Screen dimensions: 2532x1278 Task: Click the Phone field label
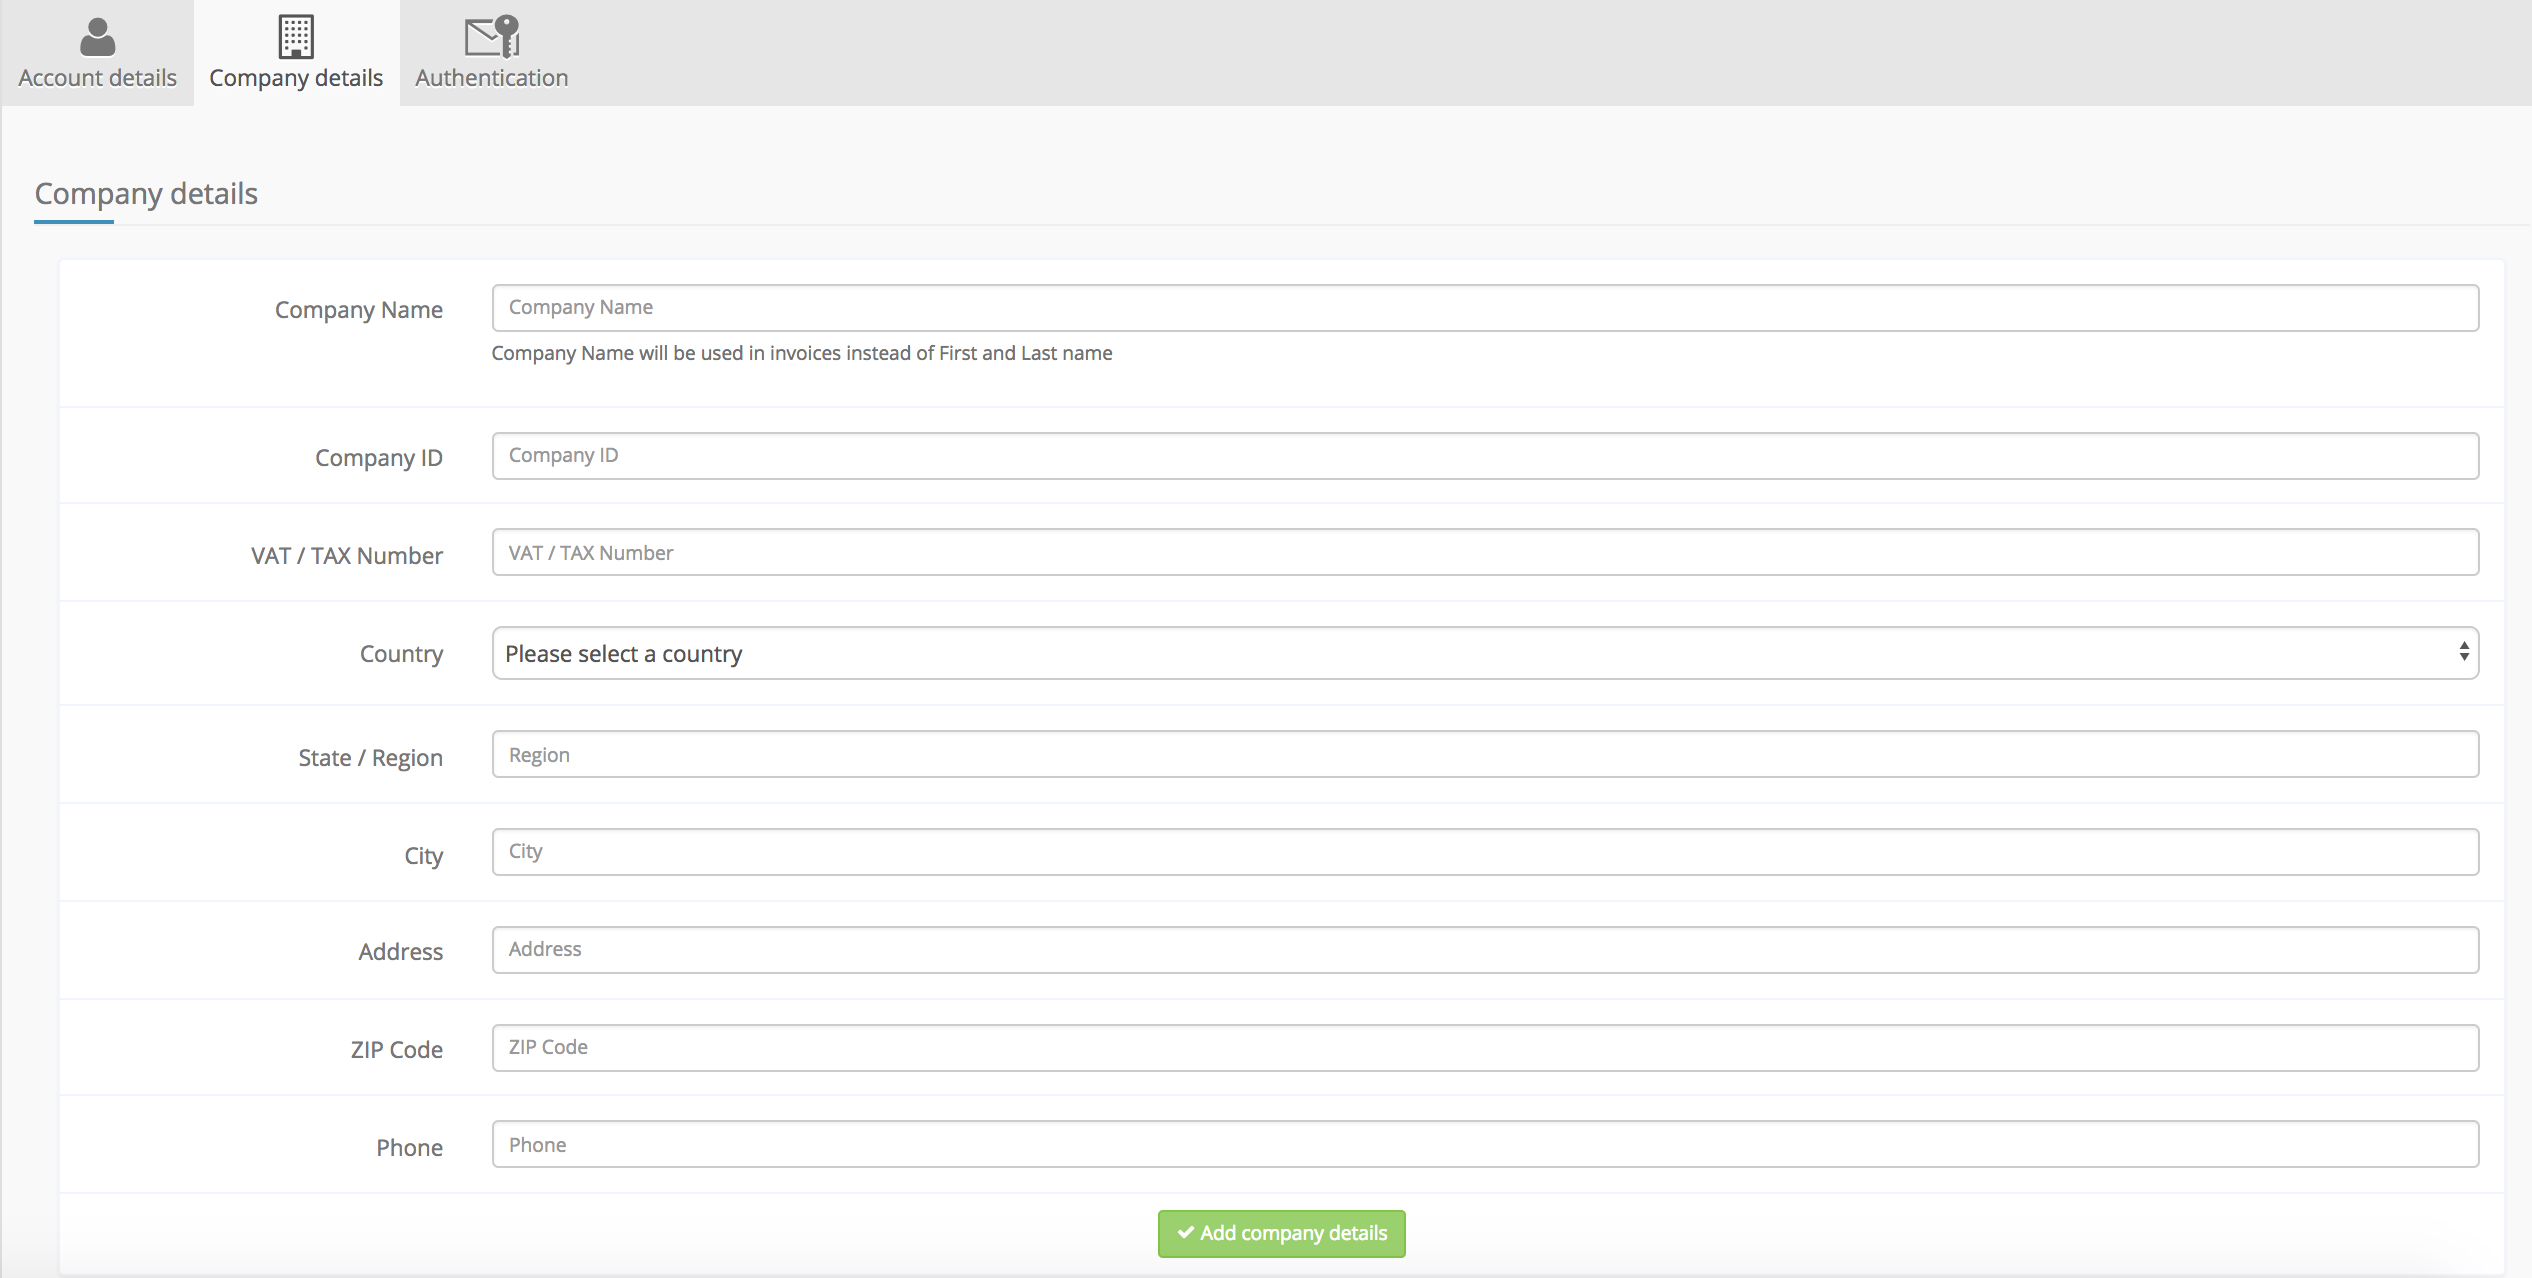410,1148
